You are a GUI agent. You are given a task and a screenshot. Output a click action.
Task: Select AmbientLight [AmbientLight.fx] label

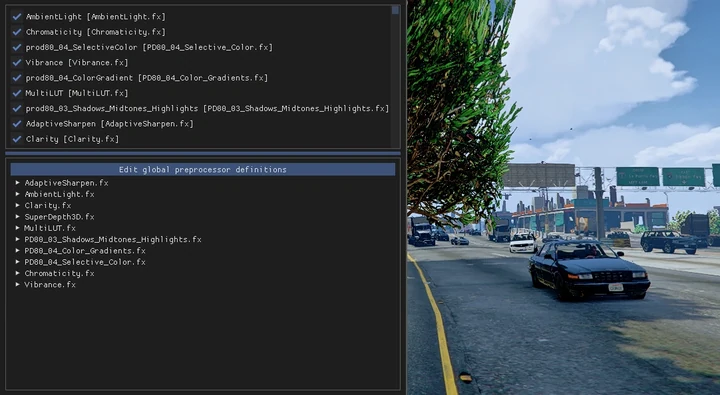coord(96,17)
